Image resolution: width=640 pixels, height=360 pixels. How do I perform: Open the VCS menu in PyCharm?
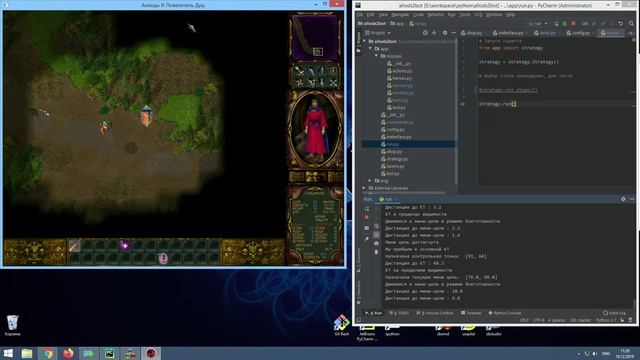click(x=478, y=15)
